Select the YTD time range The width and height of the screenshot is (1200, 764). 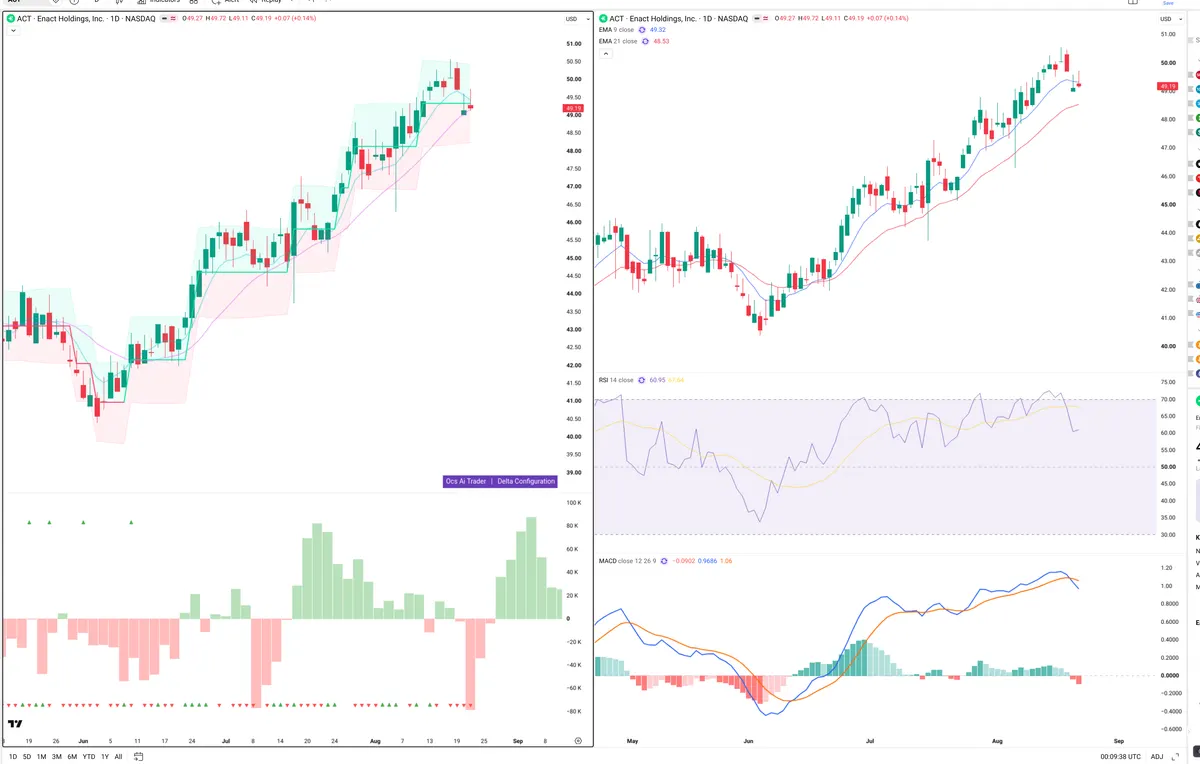tap(89, 756)
